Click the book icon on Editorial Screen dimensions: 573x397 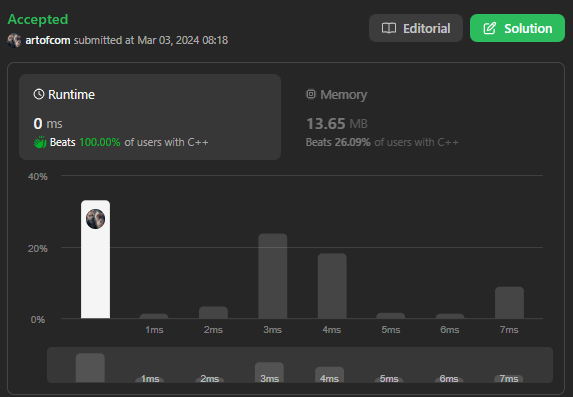[x=389, y=28]
